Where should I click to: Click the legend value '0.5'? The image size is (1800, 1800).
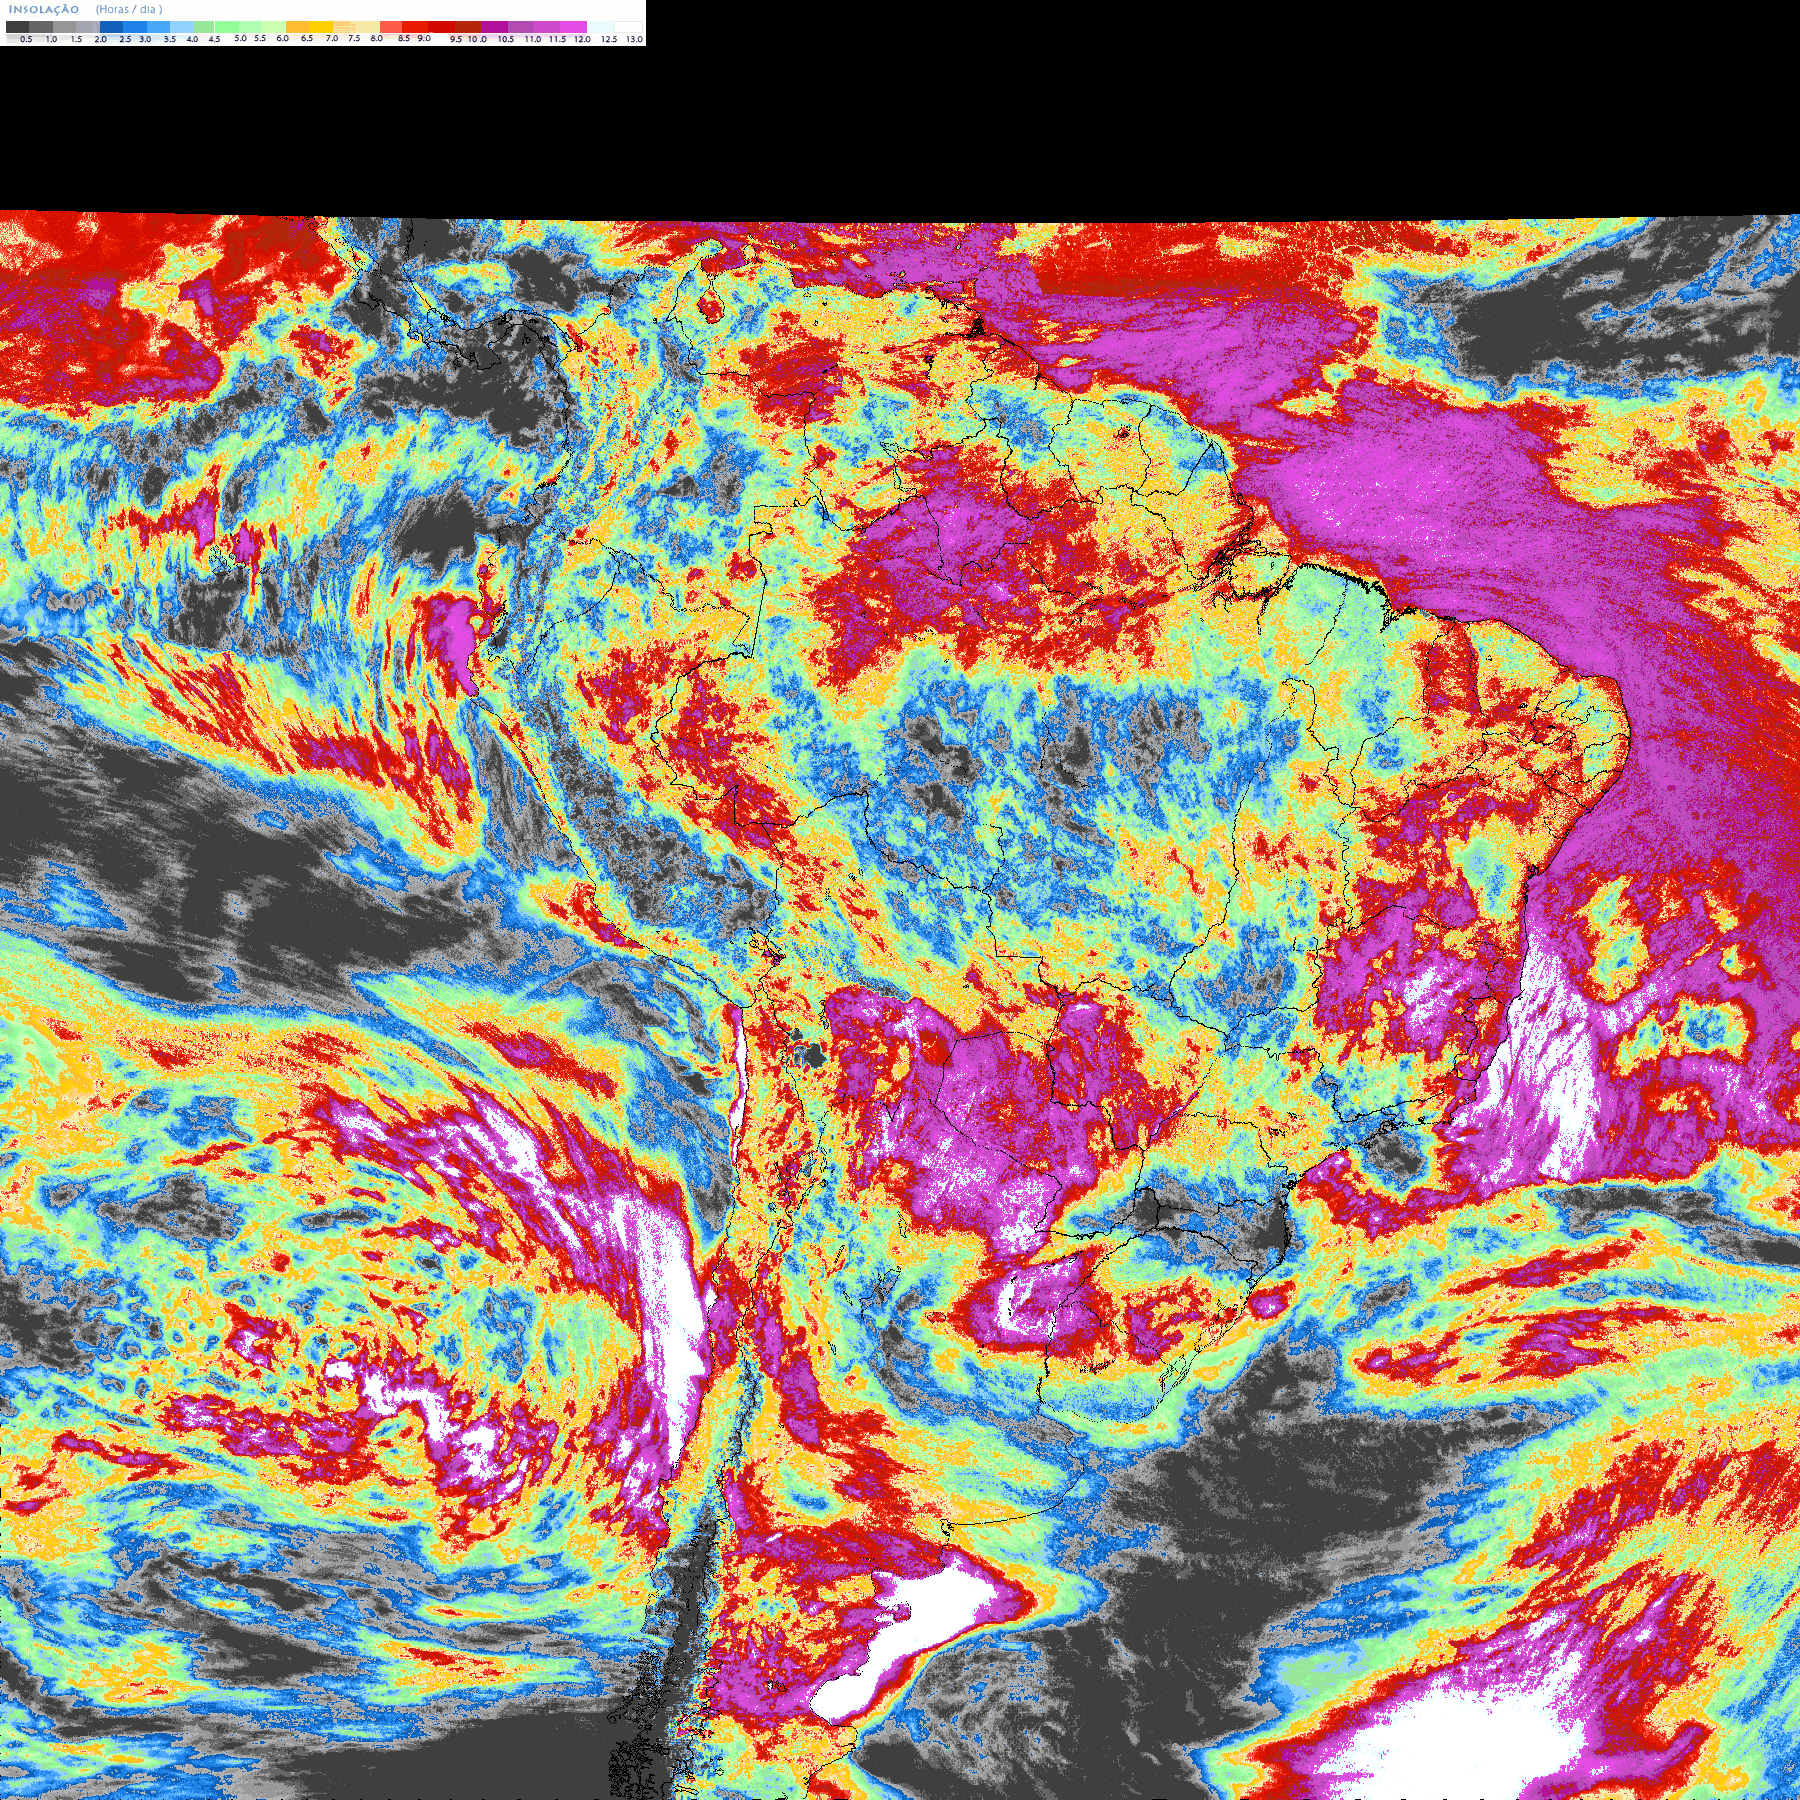26,39
